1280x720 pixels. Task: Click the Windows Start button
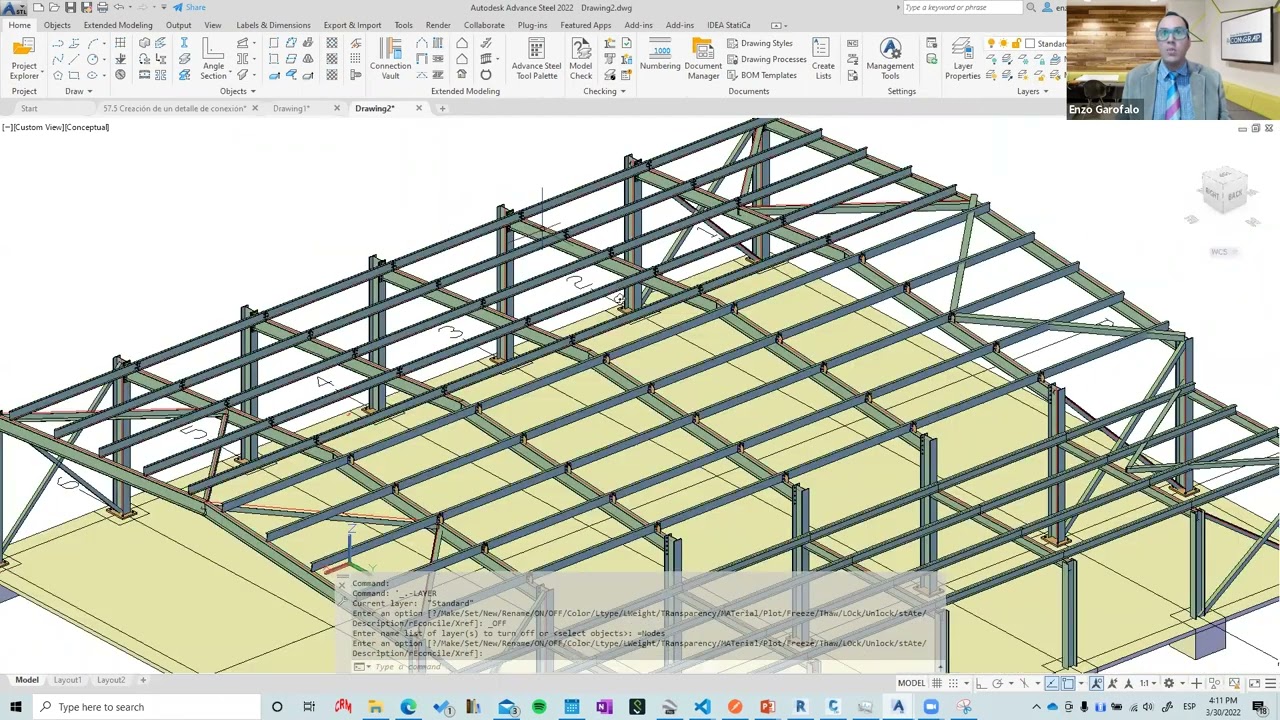point(15,707)
